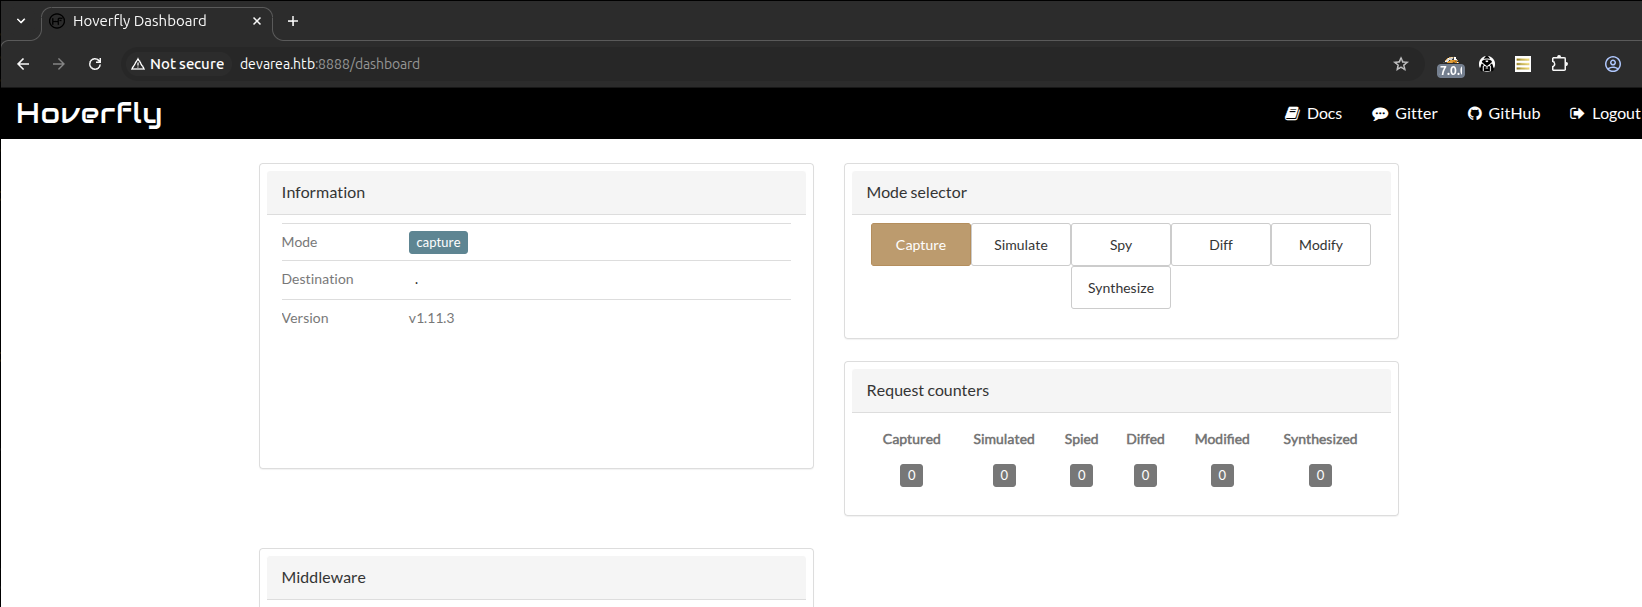Go forward in browser history
The height and width of the screenshot is (607, 1642).
pos(59,64)
